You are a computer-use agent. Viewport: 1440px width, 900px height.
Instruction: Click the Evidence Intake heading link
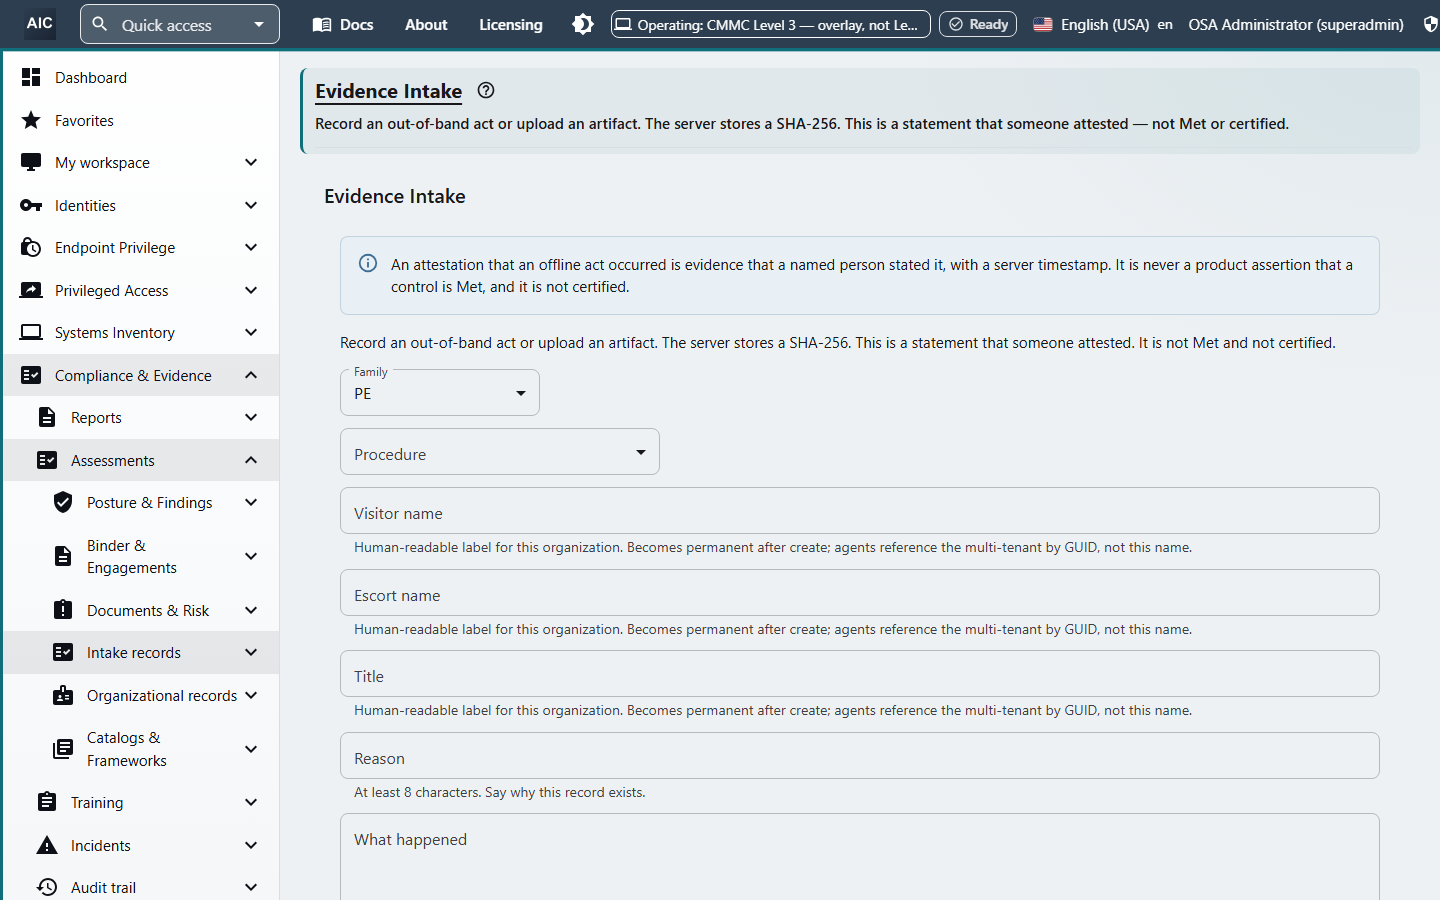(388, 91)
